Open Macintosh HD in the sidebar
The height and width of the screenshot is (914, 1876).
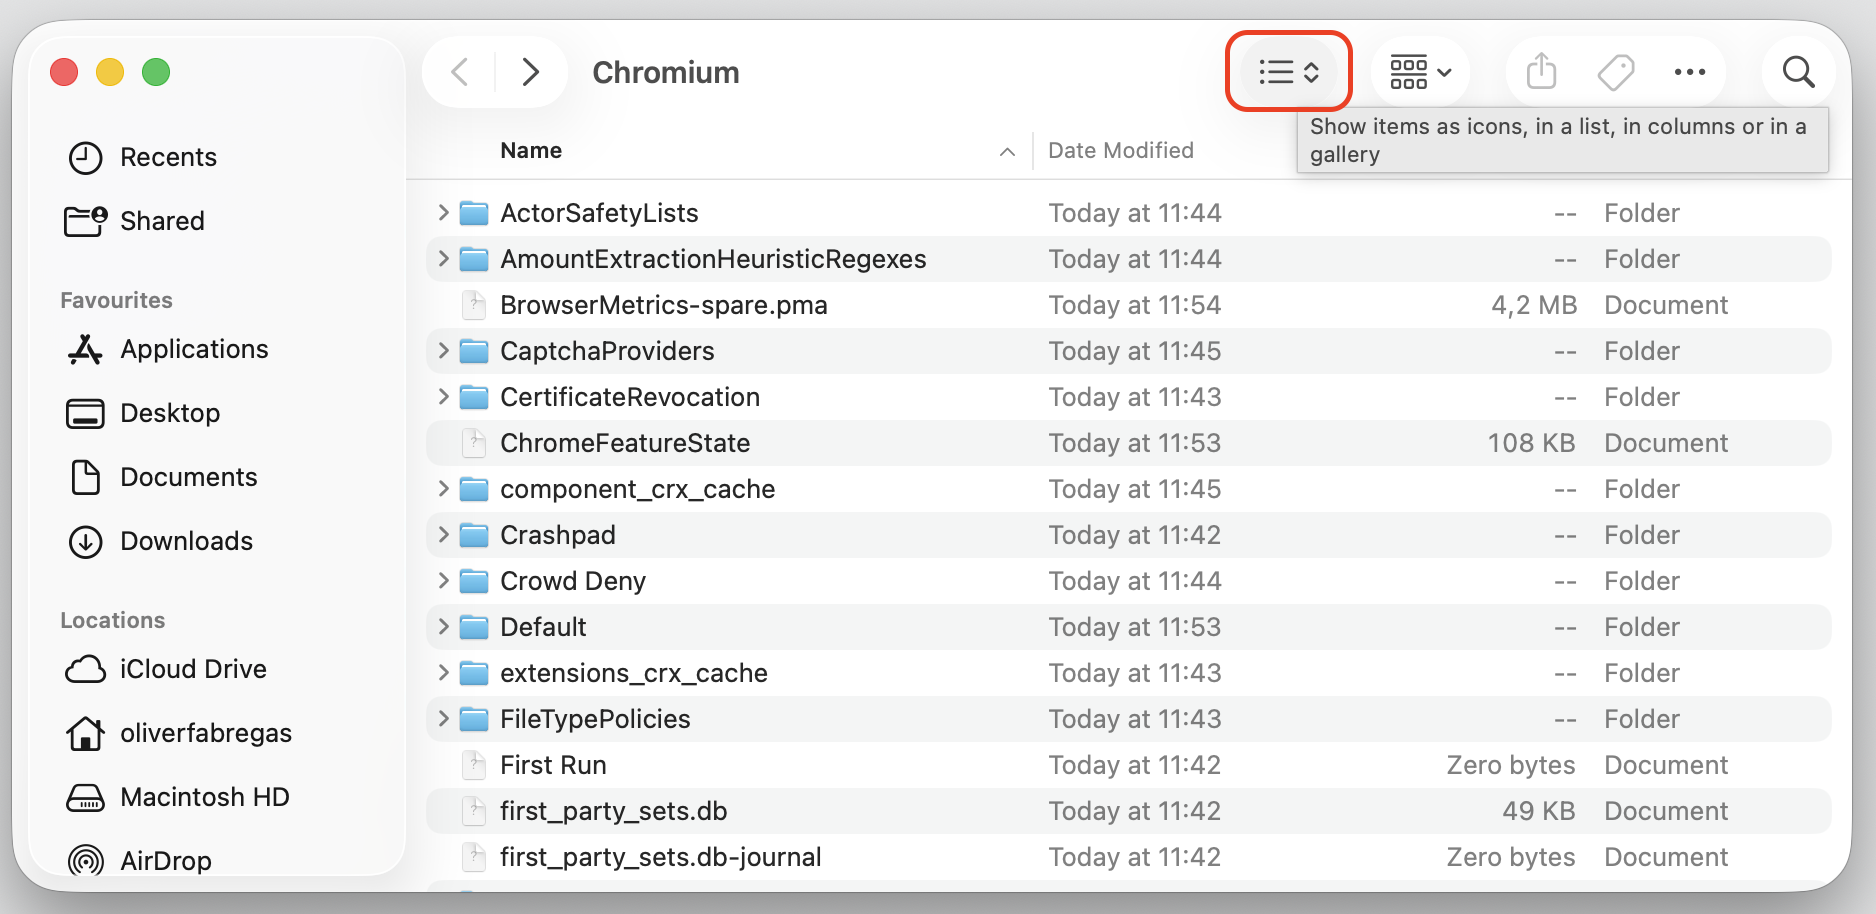pyautogui.click(x=177, y=797)
